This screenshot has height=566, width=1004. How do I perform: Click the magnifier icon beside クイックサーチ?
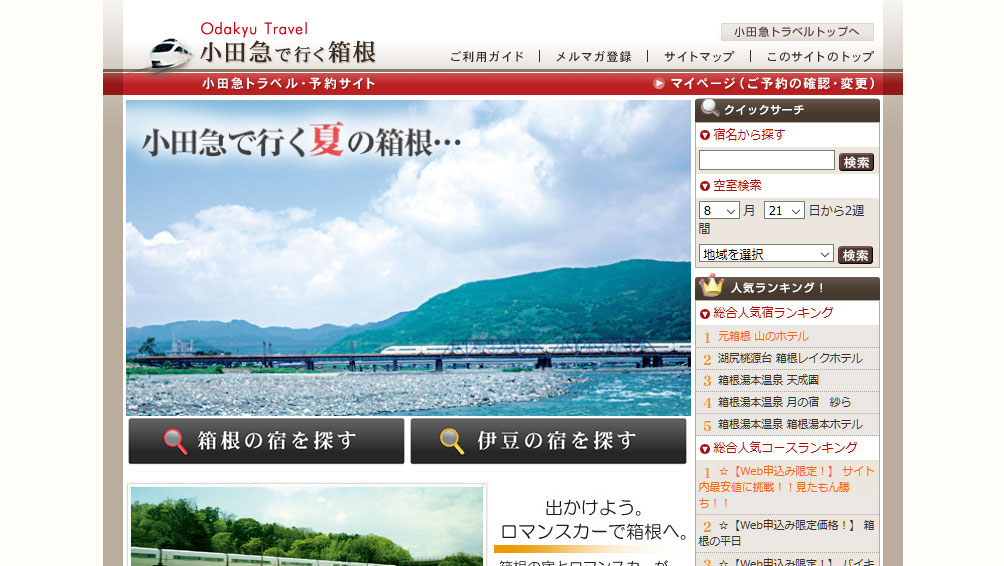point(709,108)
